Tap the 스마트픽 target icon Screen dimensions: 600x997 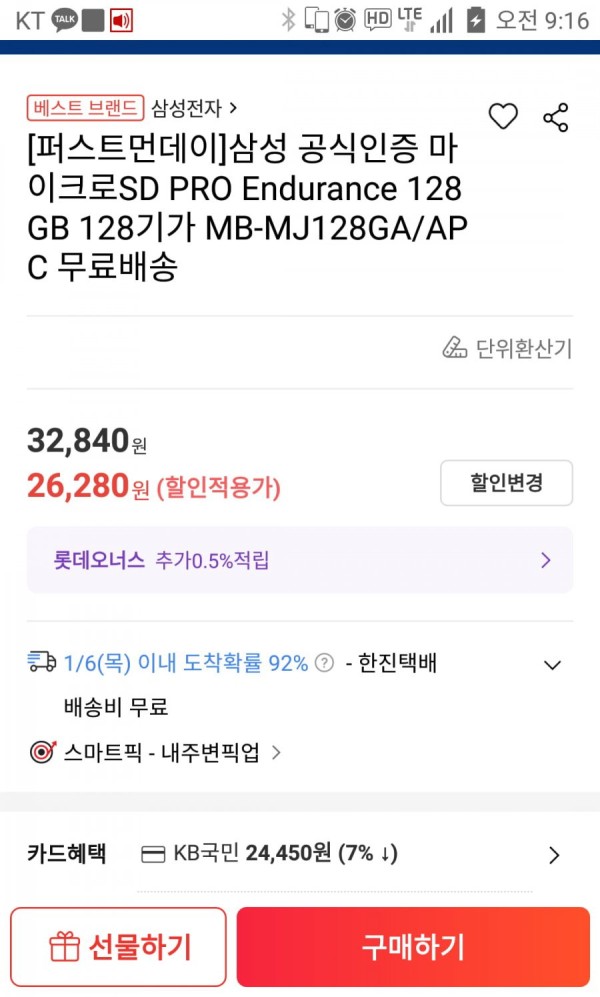43,752
